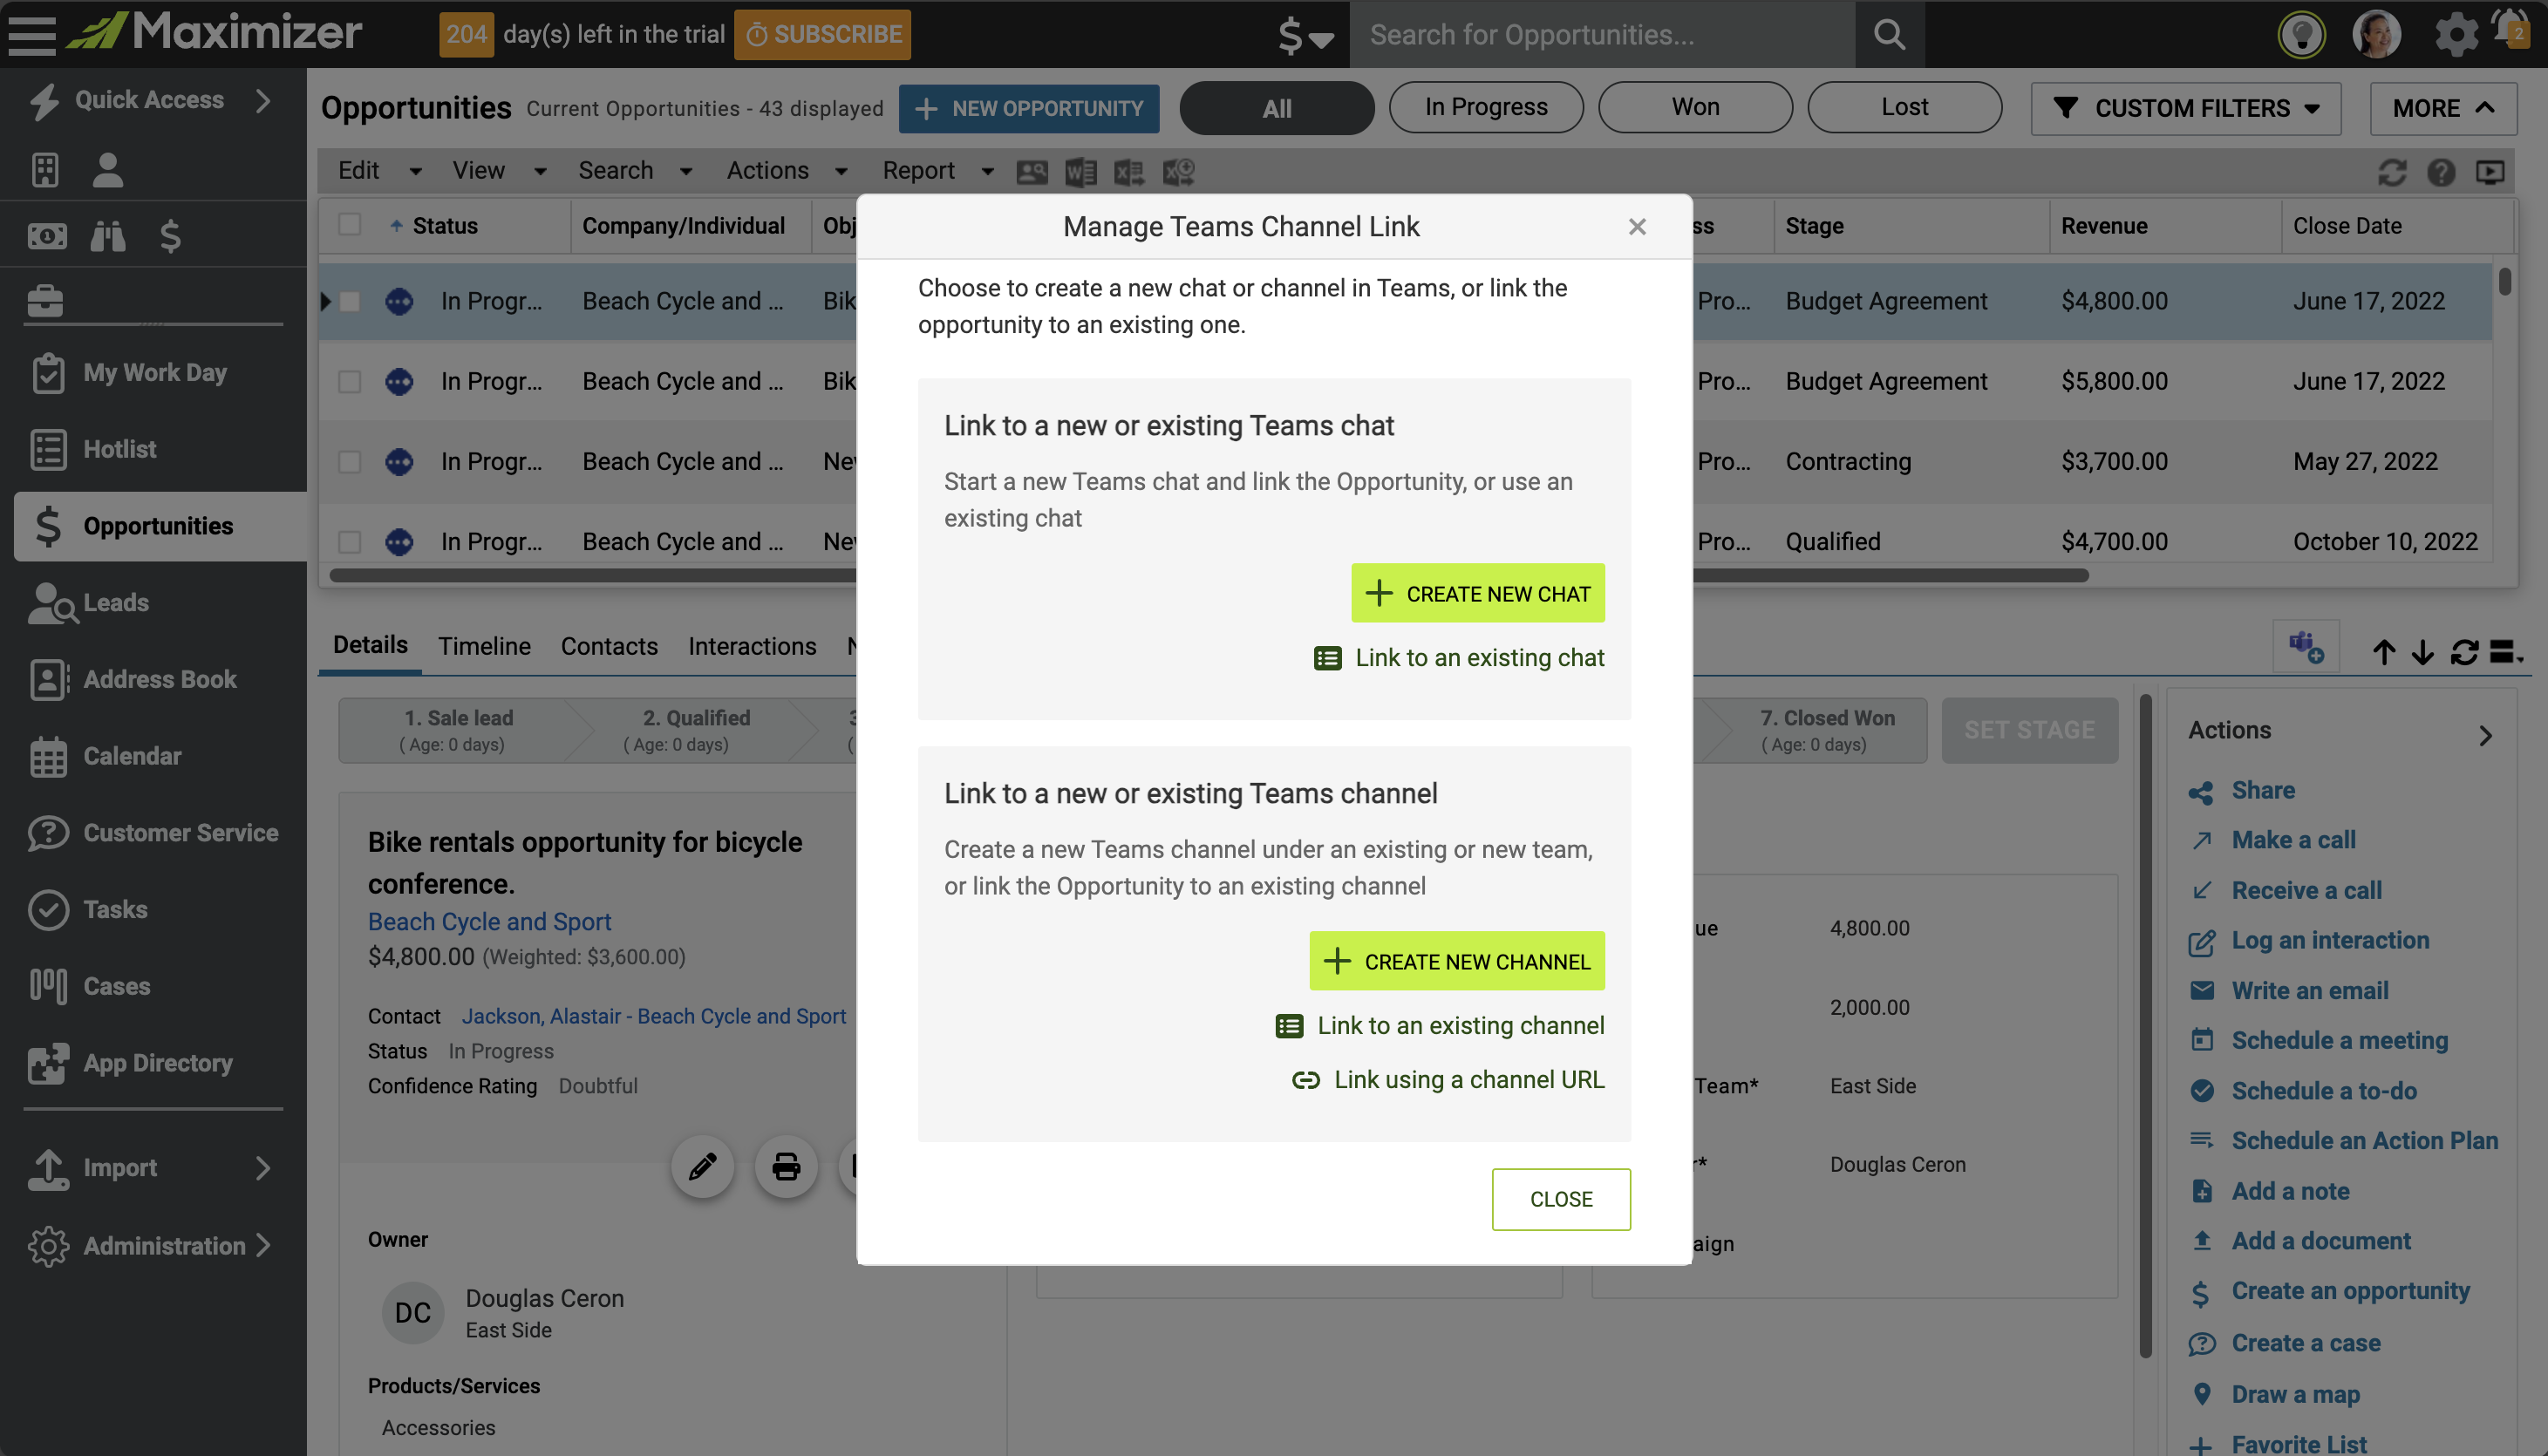The height and width of the screenshot is (1456, 2548).
Task: Open the person icon in sidebar
Action: point(107,169)
